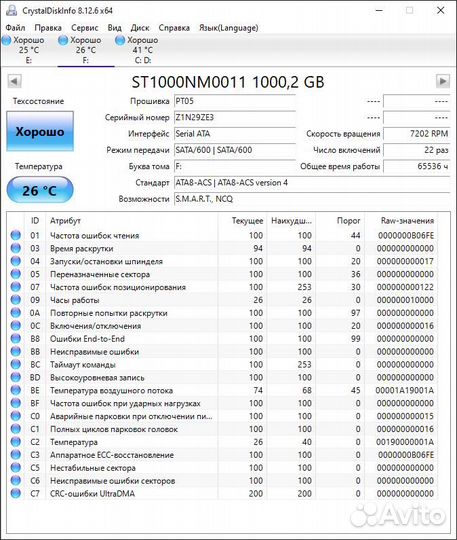Click status circle for Высокоуровневая запись
Image resolution: width=457 pixels, height=540 pixels.
pos(15,377)
